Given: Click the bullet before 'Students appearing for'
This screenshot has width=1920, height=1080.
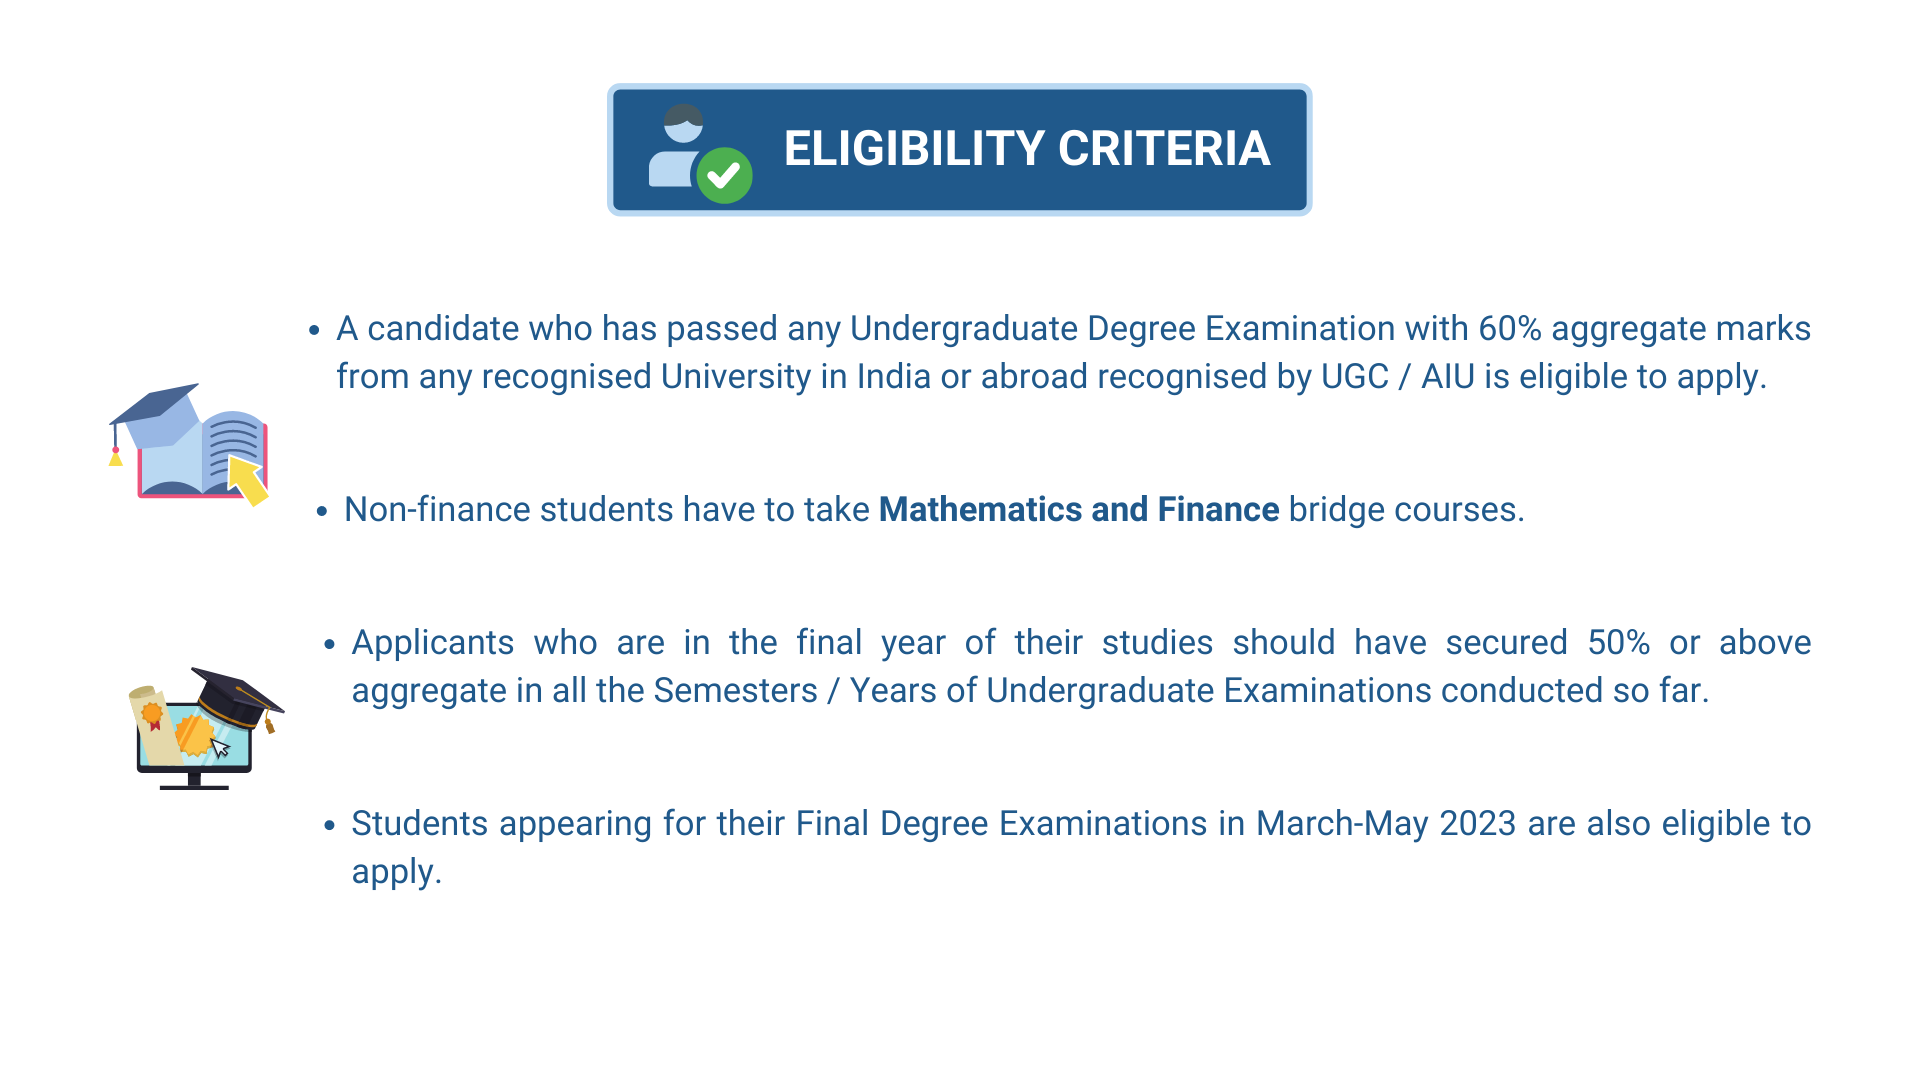Looking at the screenshot, I should click(330, 826).
